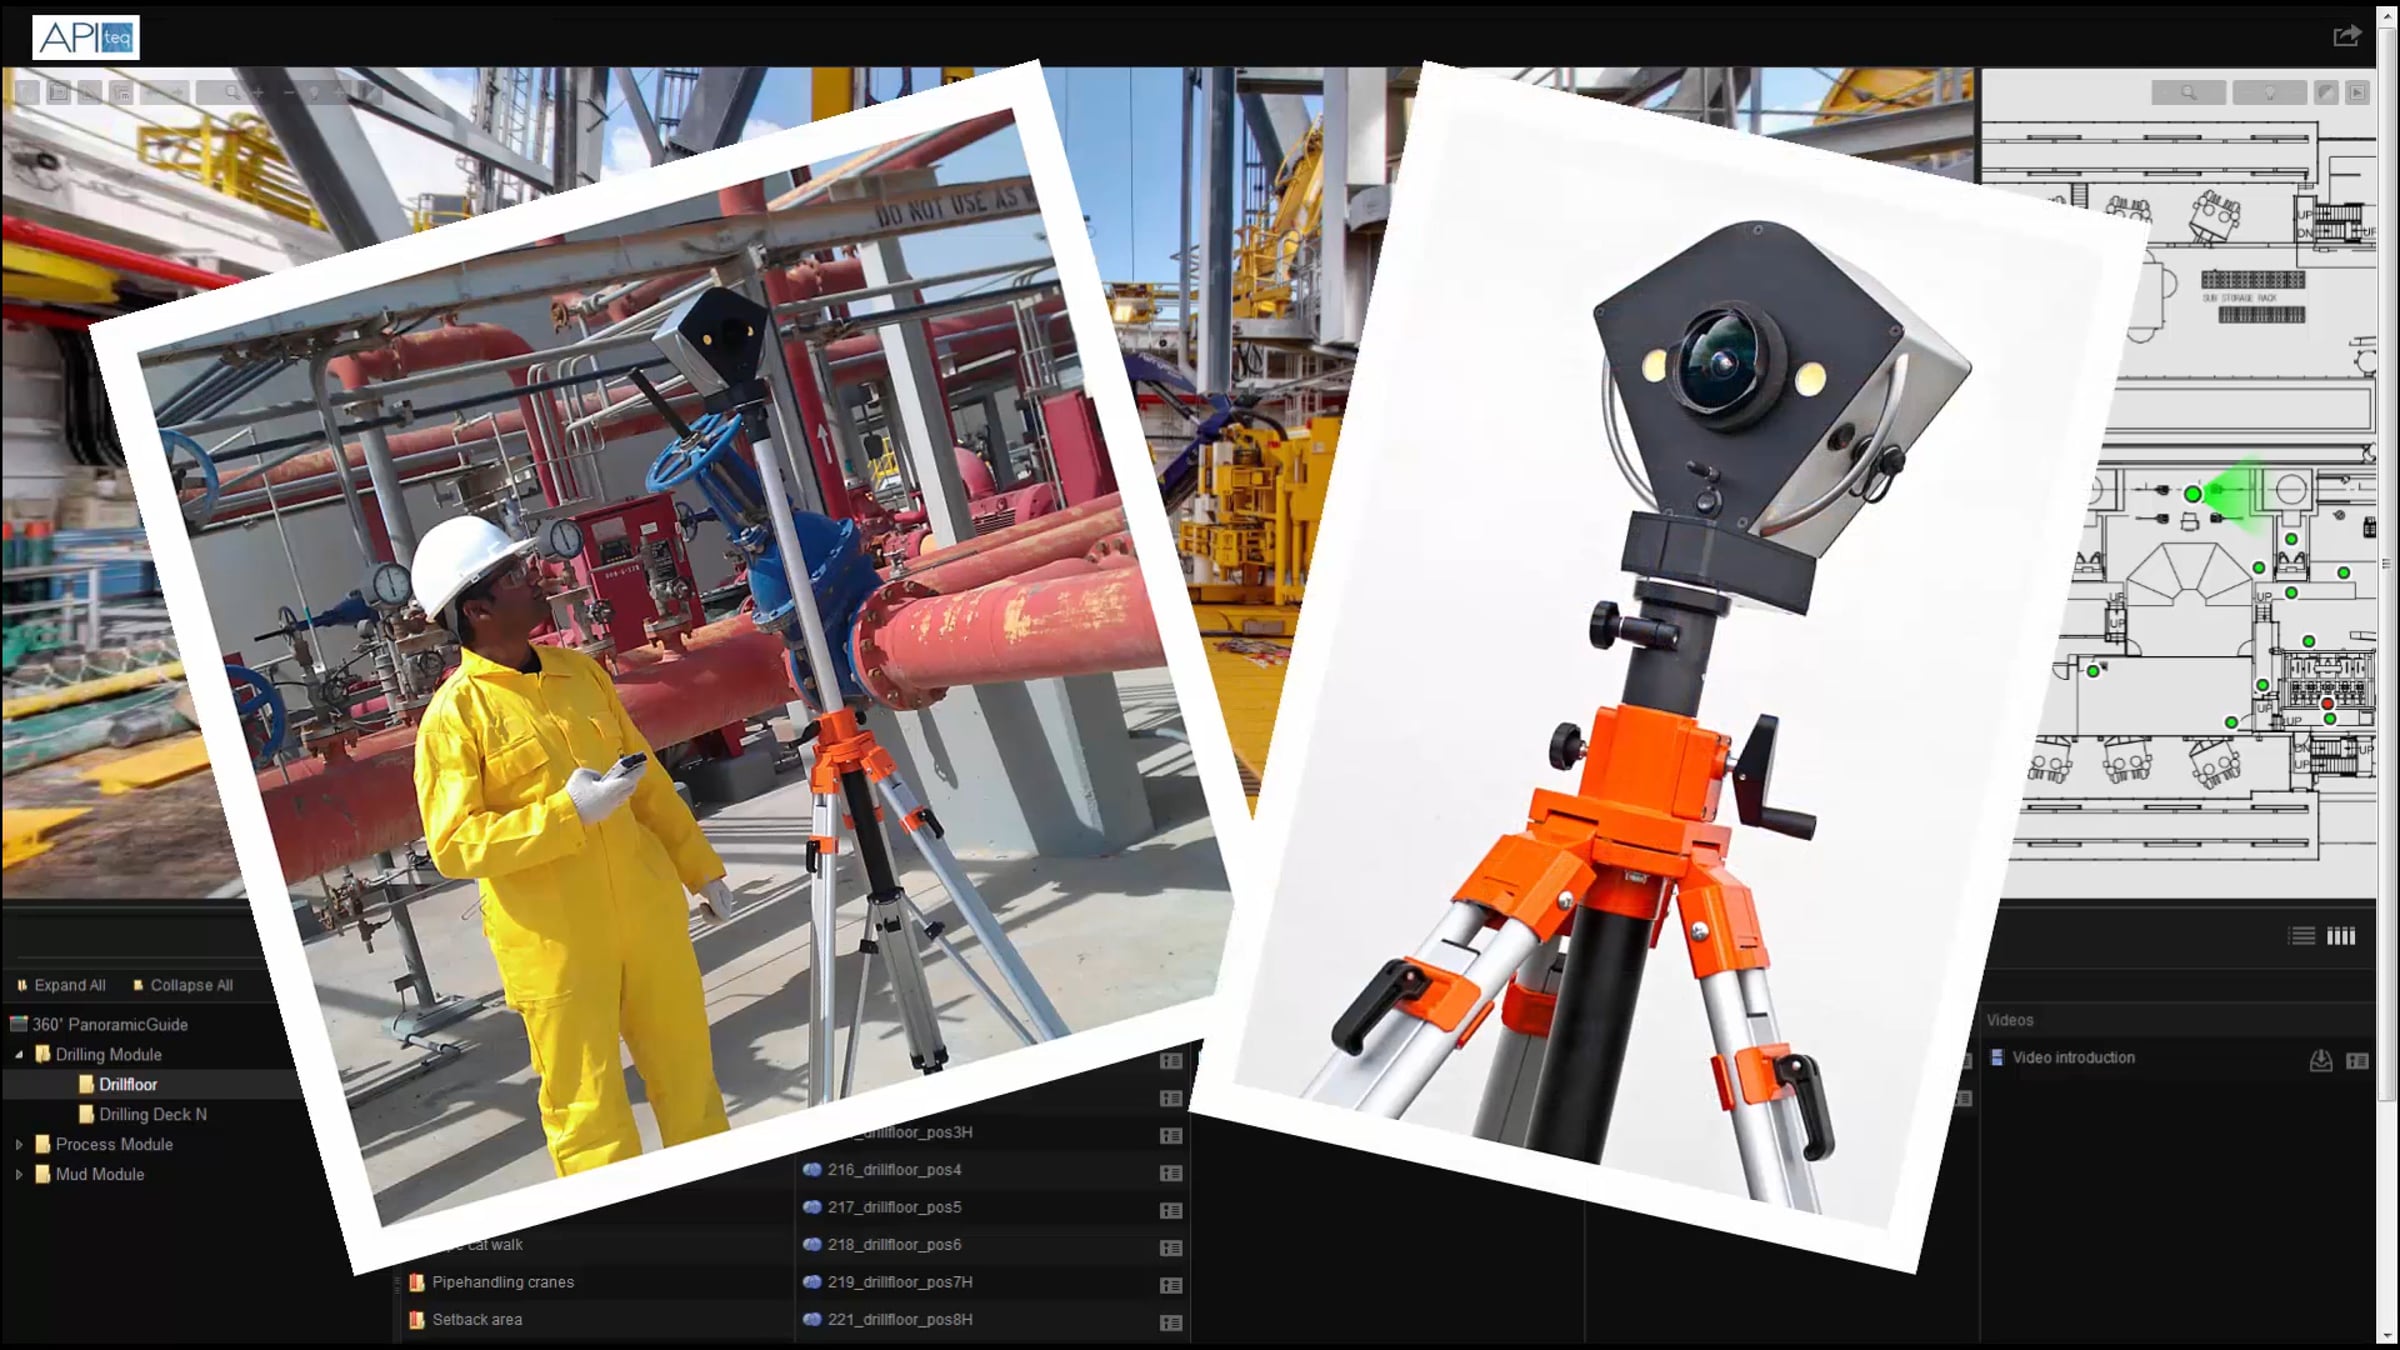The image size is (2400, 1350).
Task: Open details icon for 217_drillfloor_pos5
Action: (1171, 1210)
